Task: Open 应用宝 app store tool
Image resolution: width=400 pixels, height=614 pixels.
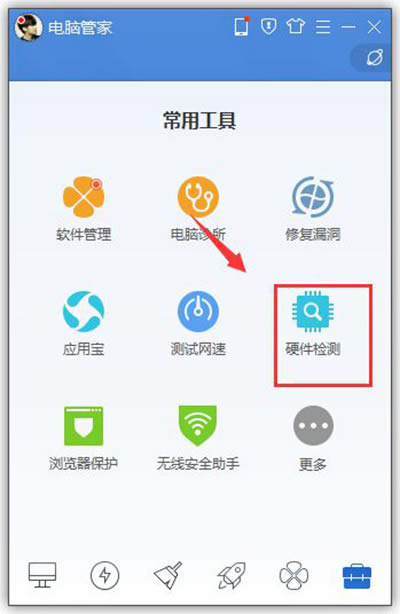Action: 83,323
